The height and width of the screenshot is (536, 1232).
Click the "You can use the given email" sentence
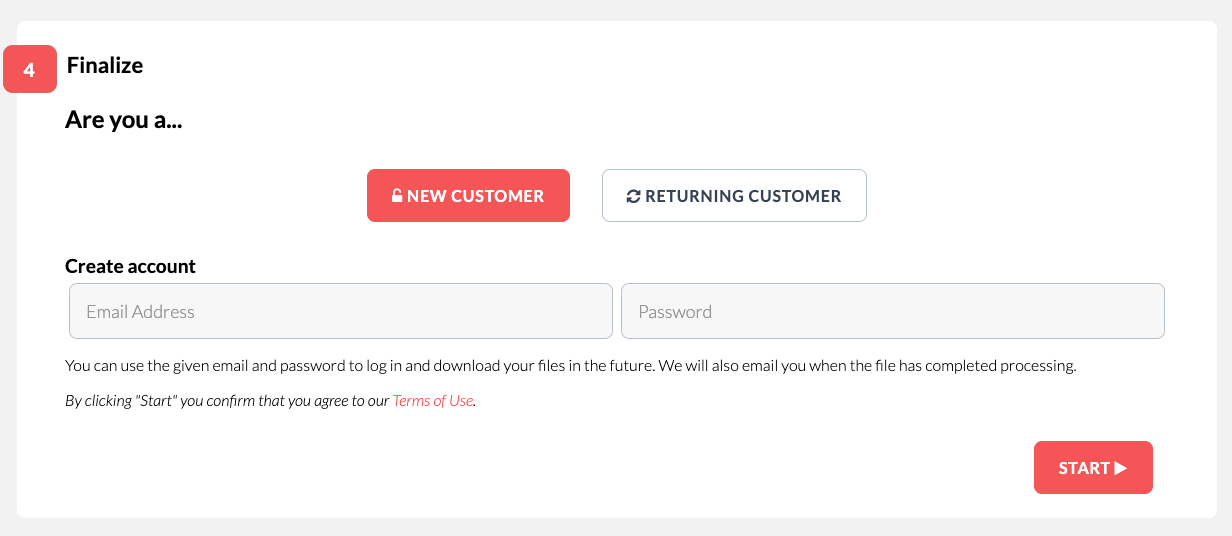(360, 366)
